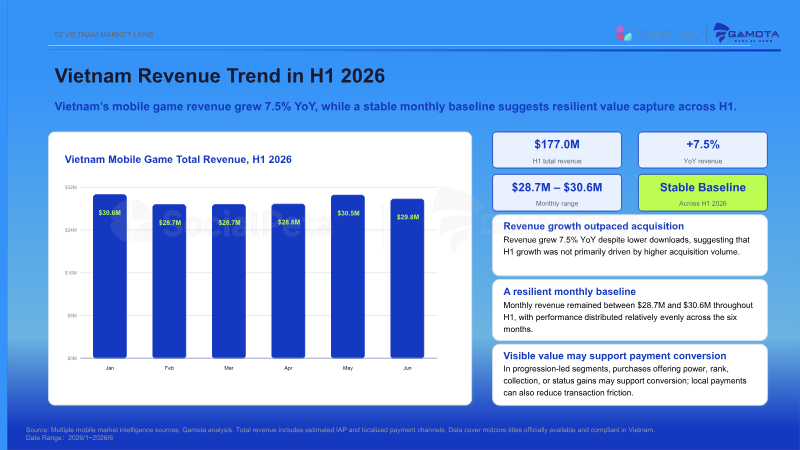The height and width of the screenshot is (450, 800).
Task: Click the 'May' axis label
Action: [x=348, y=368]
